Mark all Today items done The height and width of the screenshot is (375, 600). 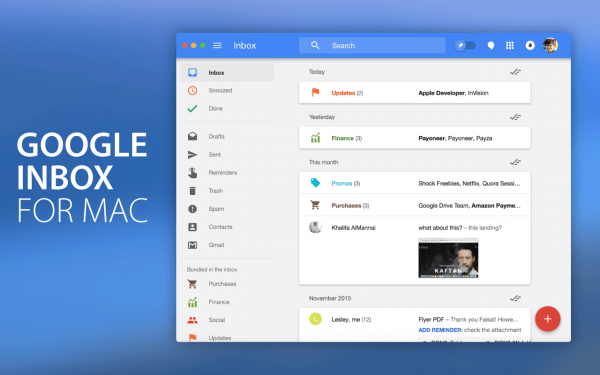point(515,72)
